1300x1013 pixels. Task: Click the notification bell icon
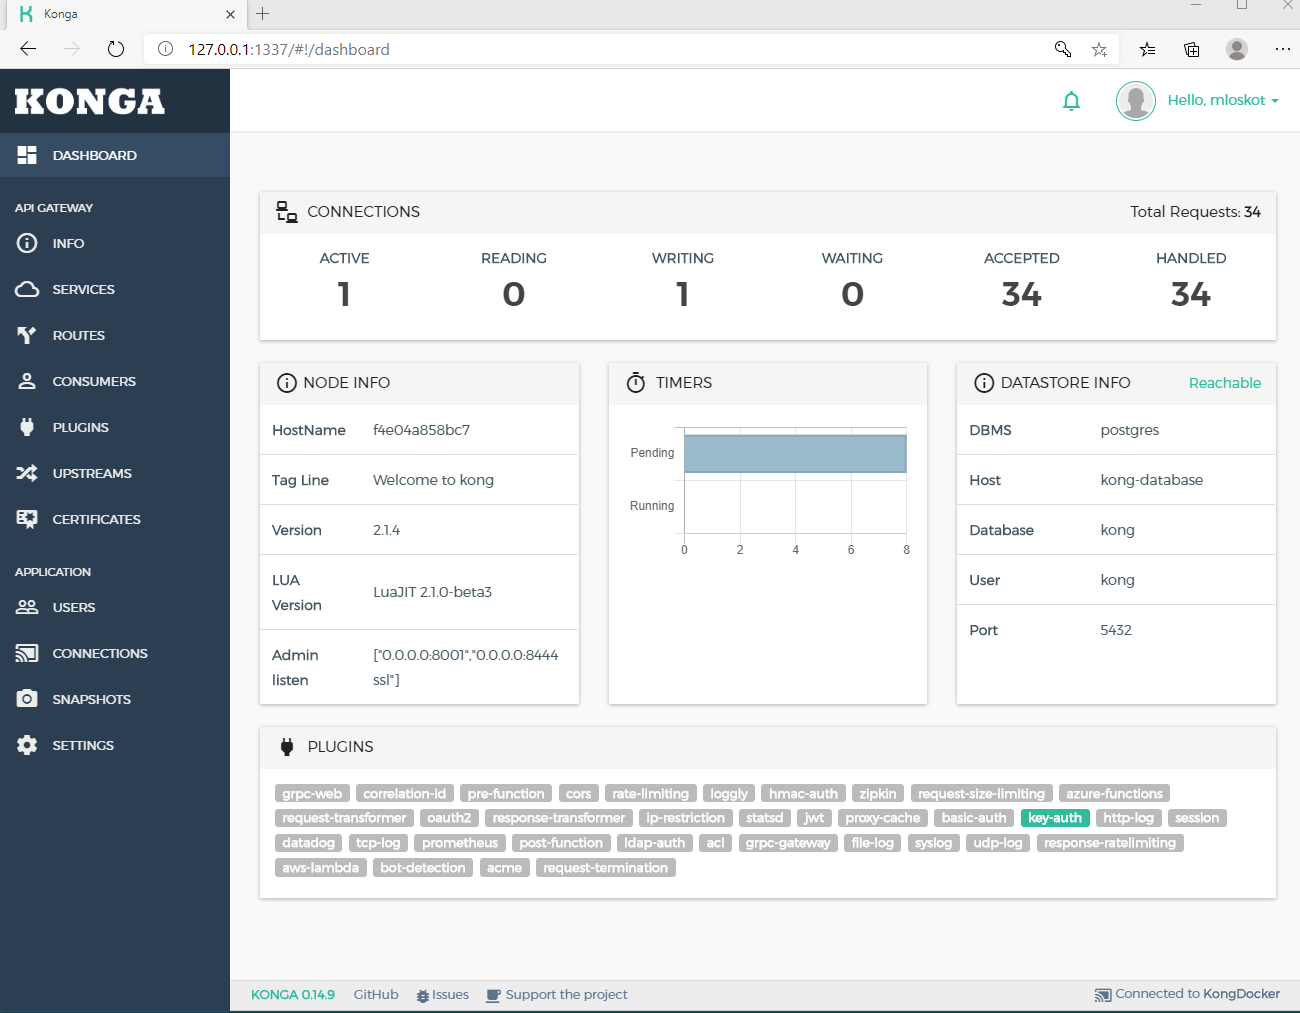pos(1071,101)
